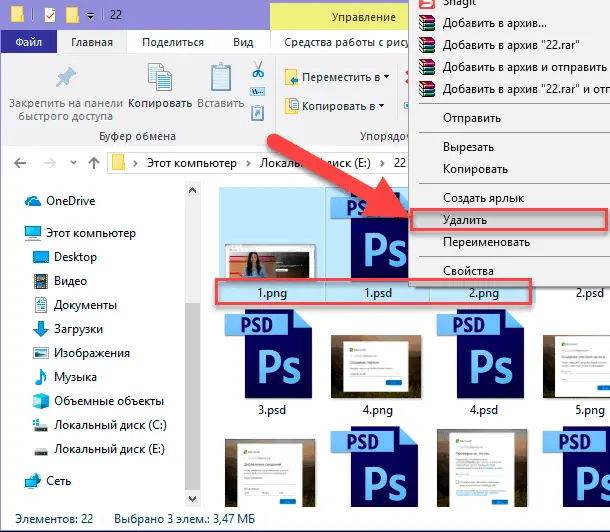Image resolution: width=610 pixels, height=532 pixels.
Task: Click the Copy path icon in ribbon
Action: point(258,92)
